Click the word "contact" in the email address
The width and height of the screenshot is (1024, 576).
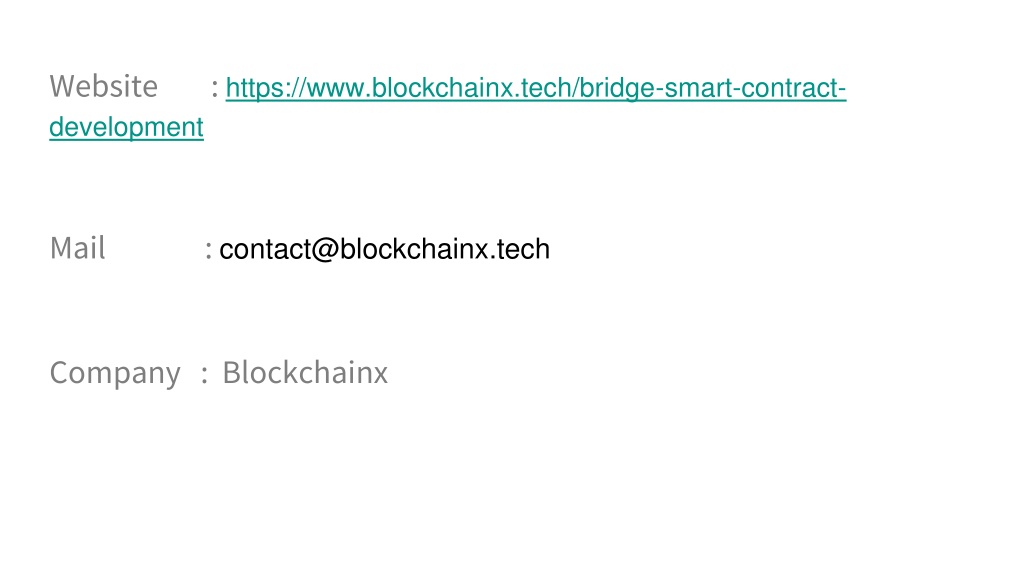(265, 249)
